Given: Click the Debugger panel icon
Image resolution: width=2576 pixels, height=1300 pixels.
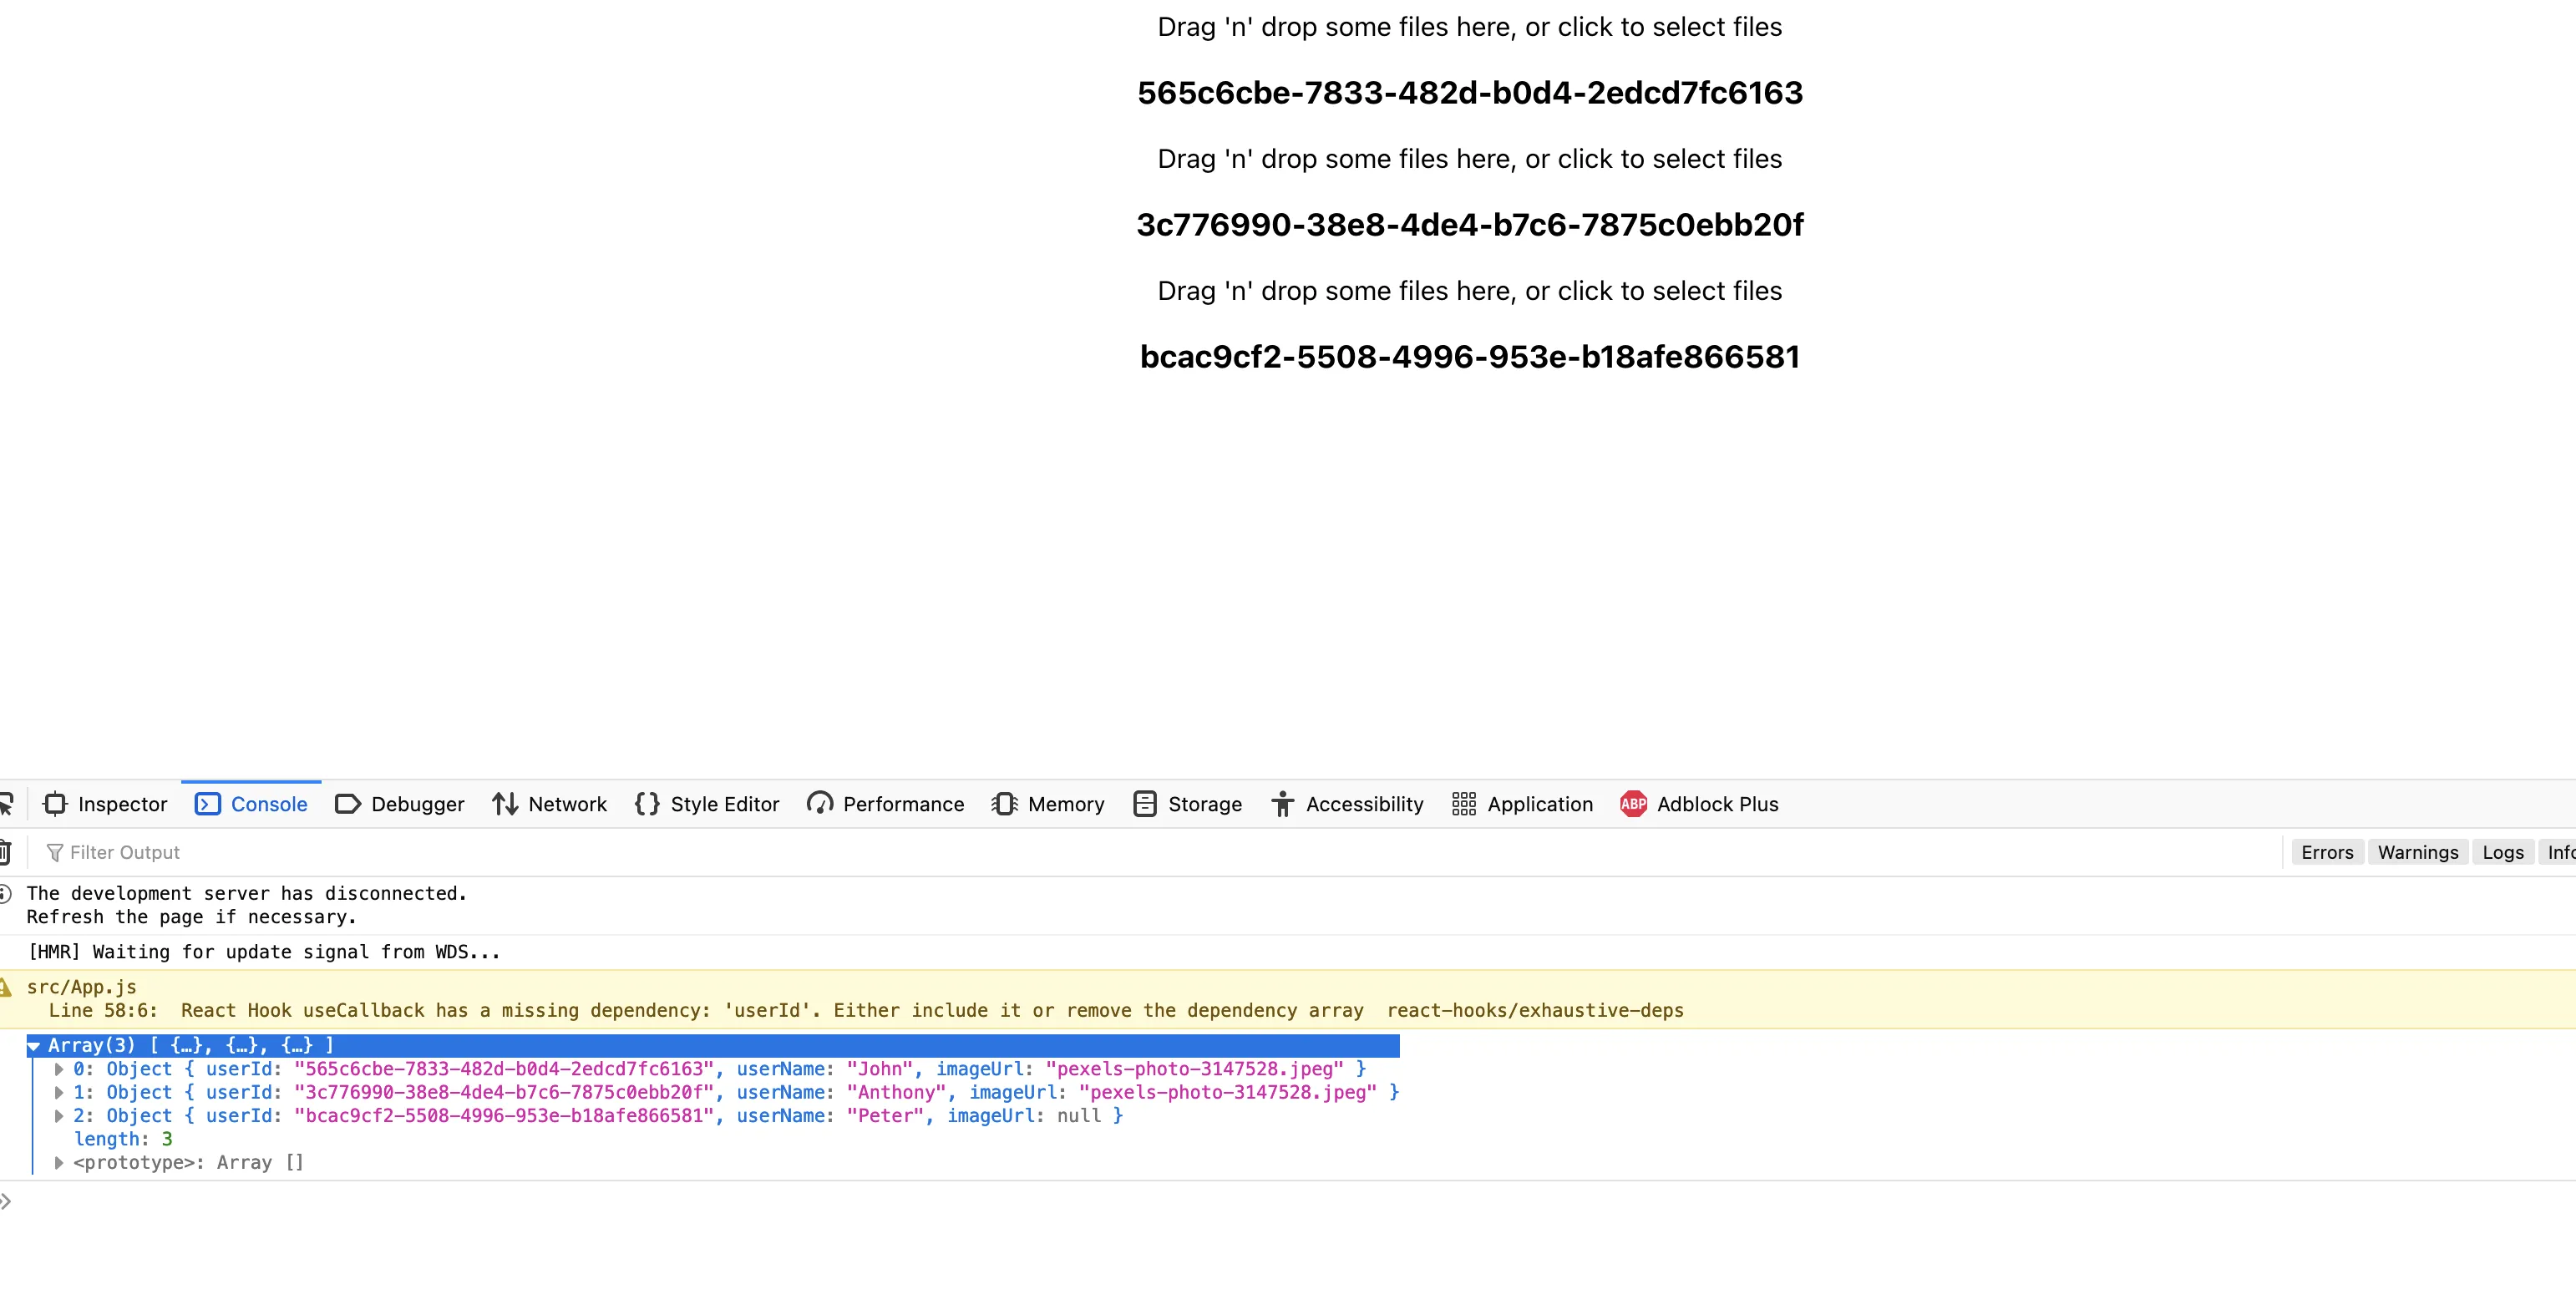Looking at the screenshot, I should [347, 804].
